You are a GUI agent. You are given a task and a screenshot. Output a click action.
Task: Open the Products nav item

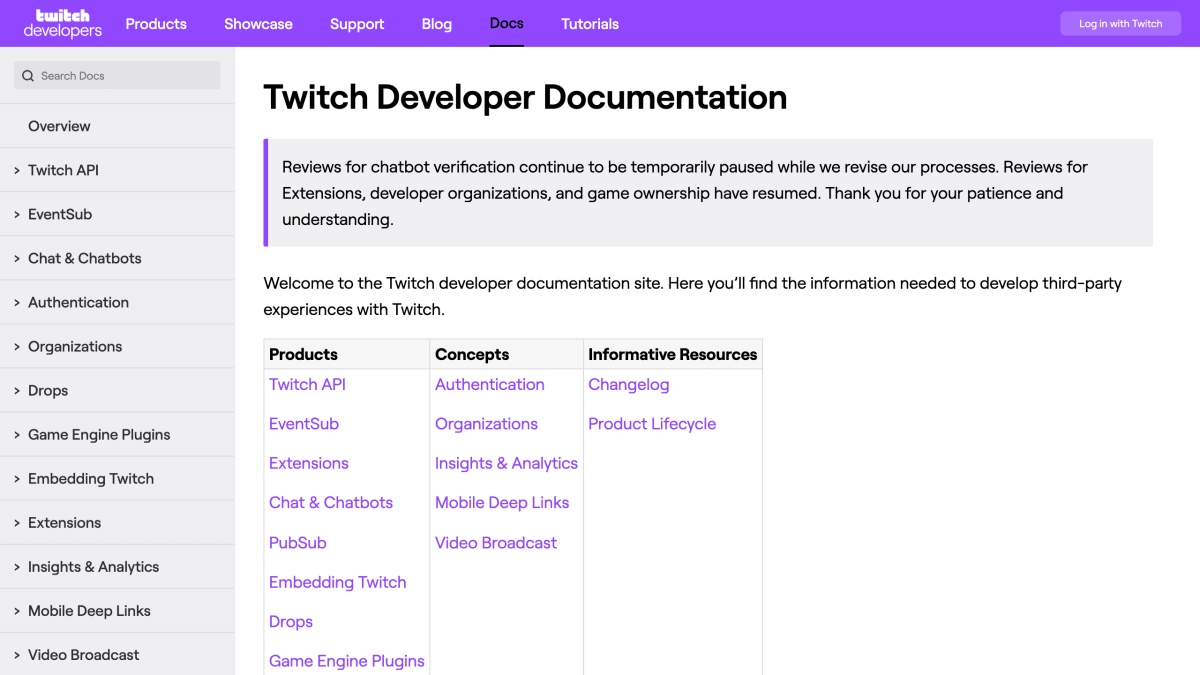tap(156, 24)
